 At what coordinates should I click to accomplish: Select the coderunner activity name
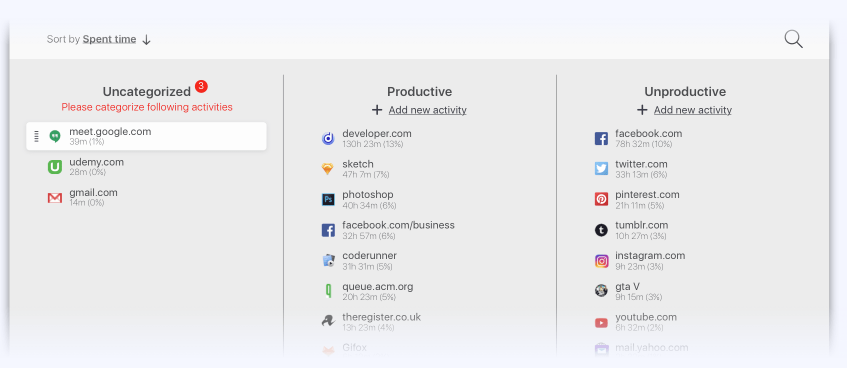tap(369, 256)
